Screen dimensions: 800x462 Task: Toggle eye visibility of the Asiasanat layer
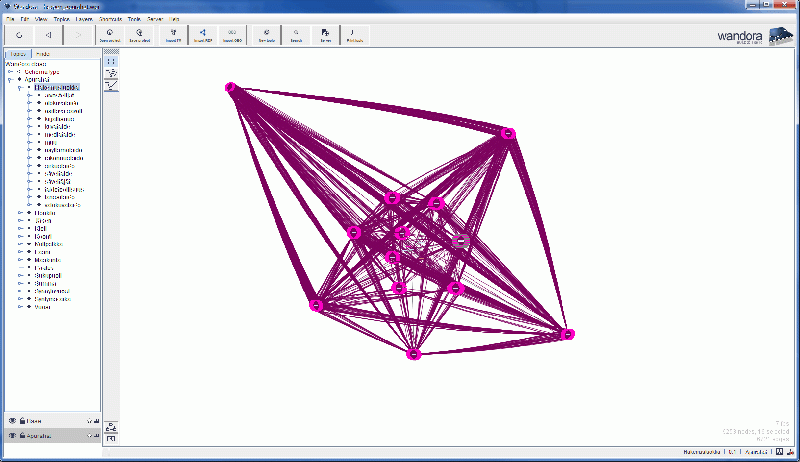pyautogui.click(x=13, y=436)
